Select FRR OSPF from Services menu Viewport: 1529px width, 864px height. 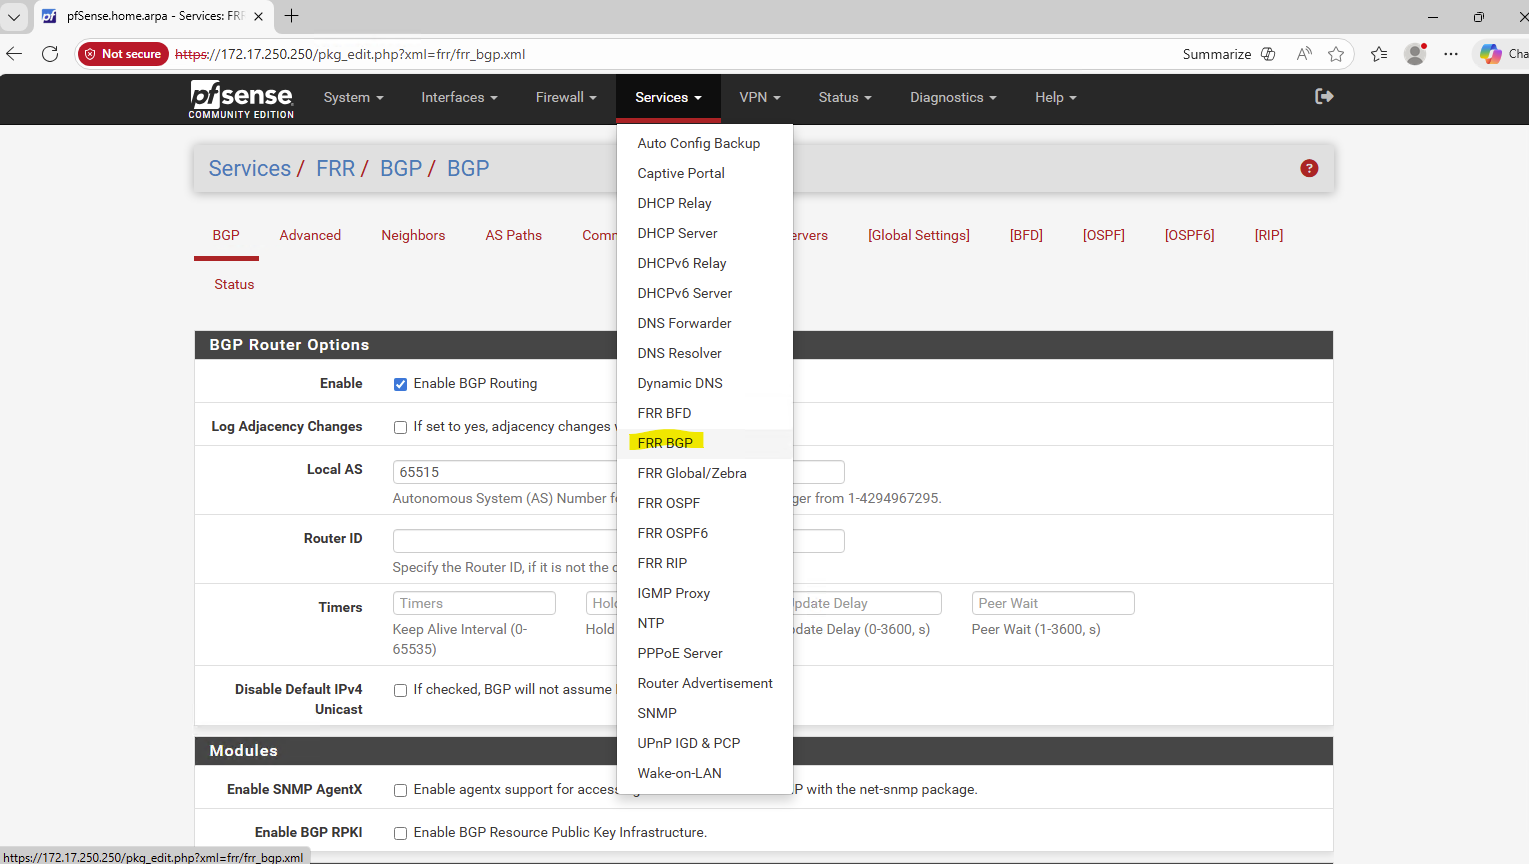point(668,503)
